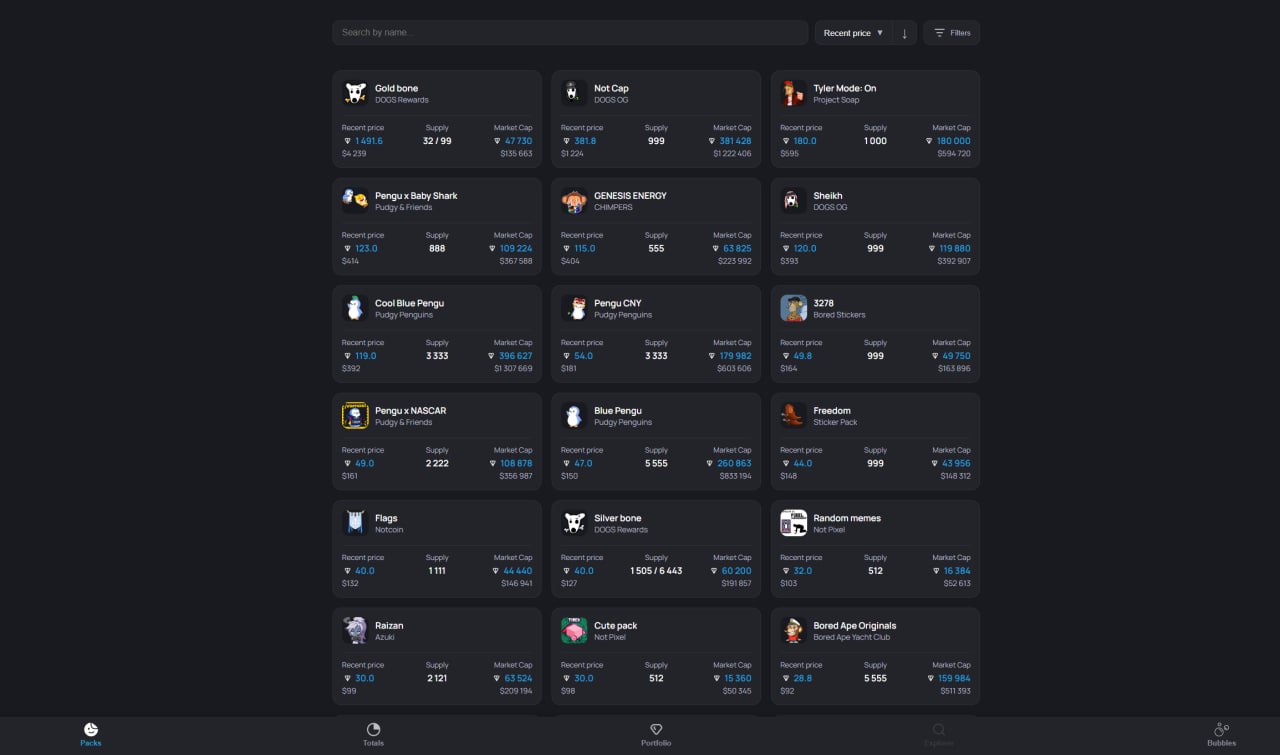Select the GENESIS ENERGY pack icon

(x=574, y=200)
